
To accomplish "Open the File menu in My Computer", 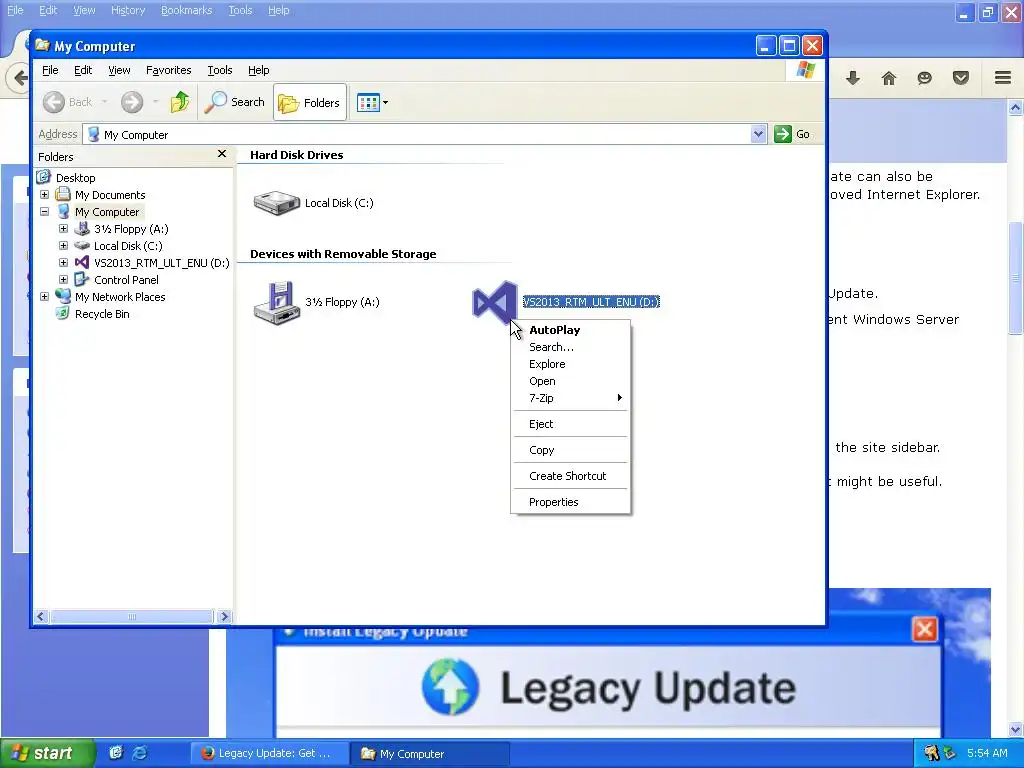I will click(x=50, y=70).
